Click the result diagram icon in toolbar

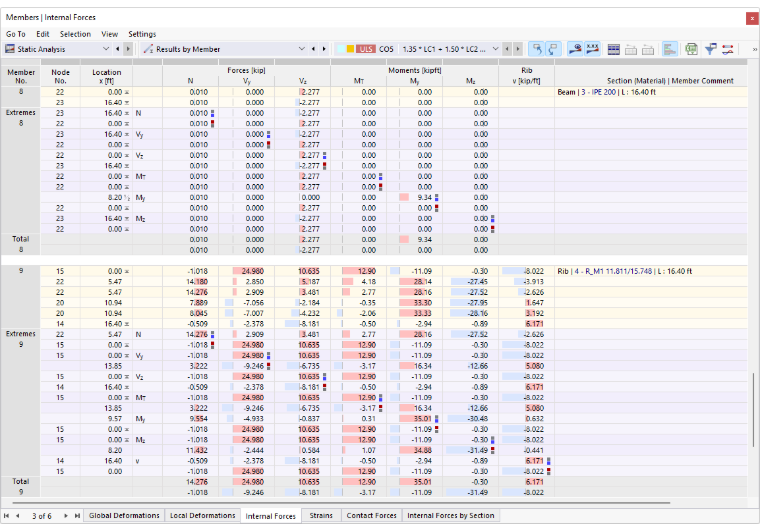[x=728, y=49]
